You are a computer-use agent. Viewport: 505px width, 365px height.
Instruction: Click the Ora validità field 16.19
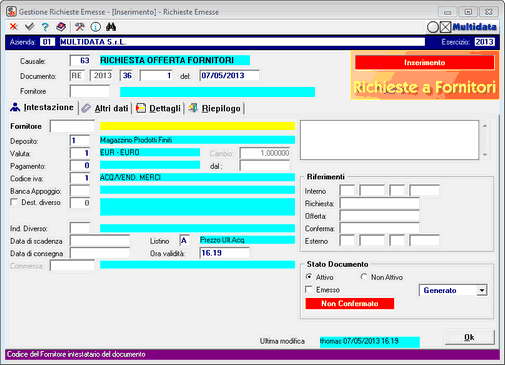point(224,253)
